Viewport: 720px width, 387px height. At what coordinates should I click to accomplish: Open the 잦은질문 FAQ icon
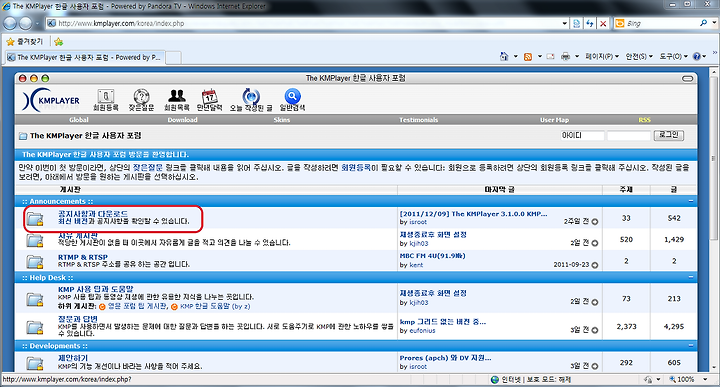click(141, 96)
